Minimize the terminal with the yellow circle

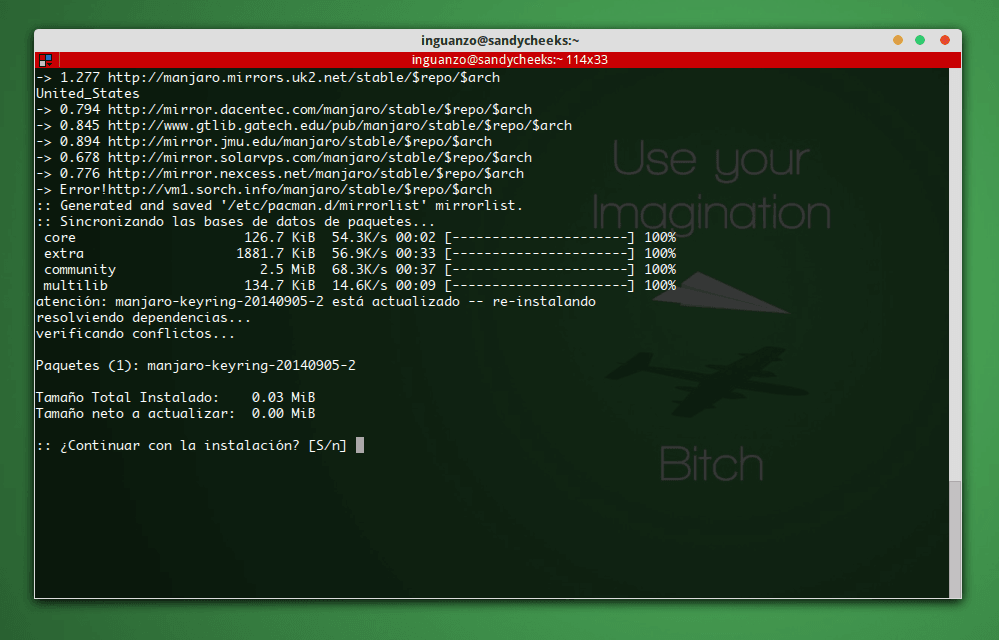point(896,40)
